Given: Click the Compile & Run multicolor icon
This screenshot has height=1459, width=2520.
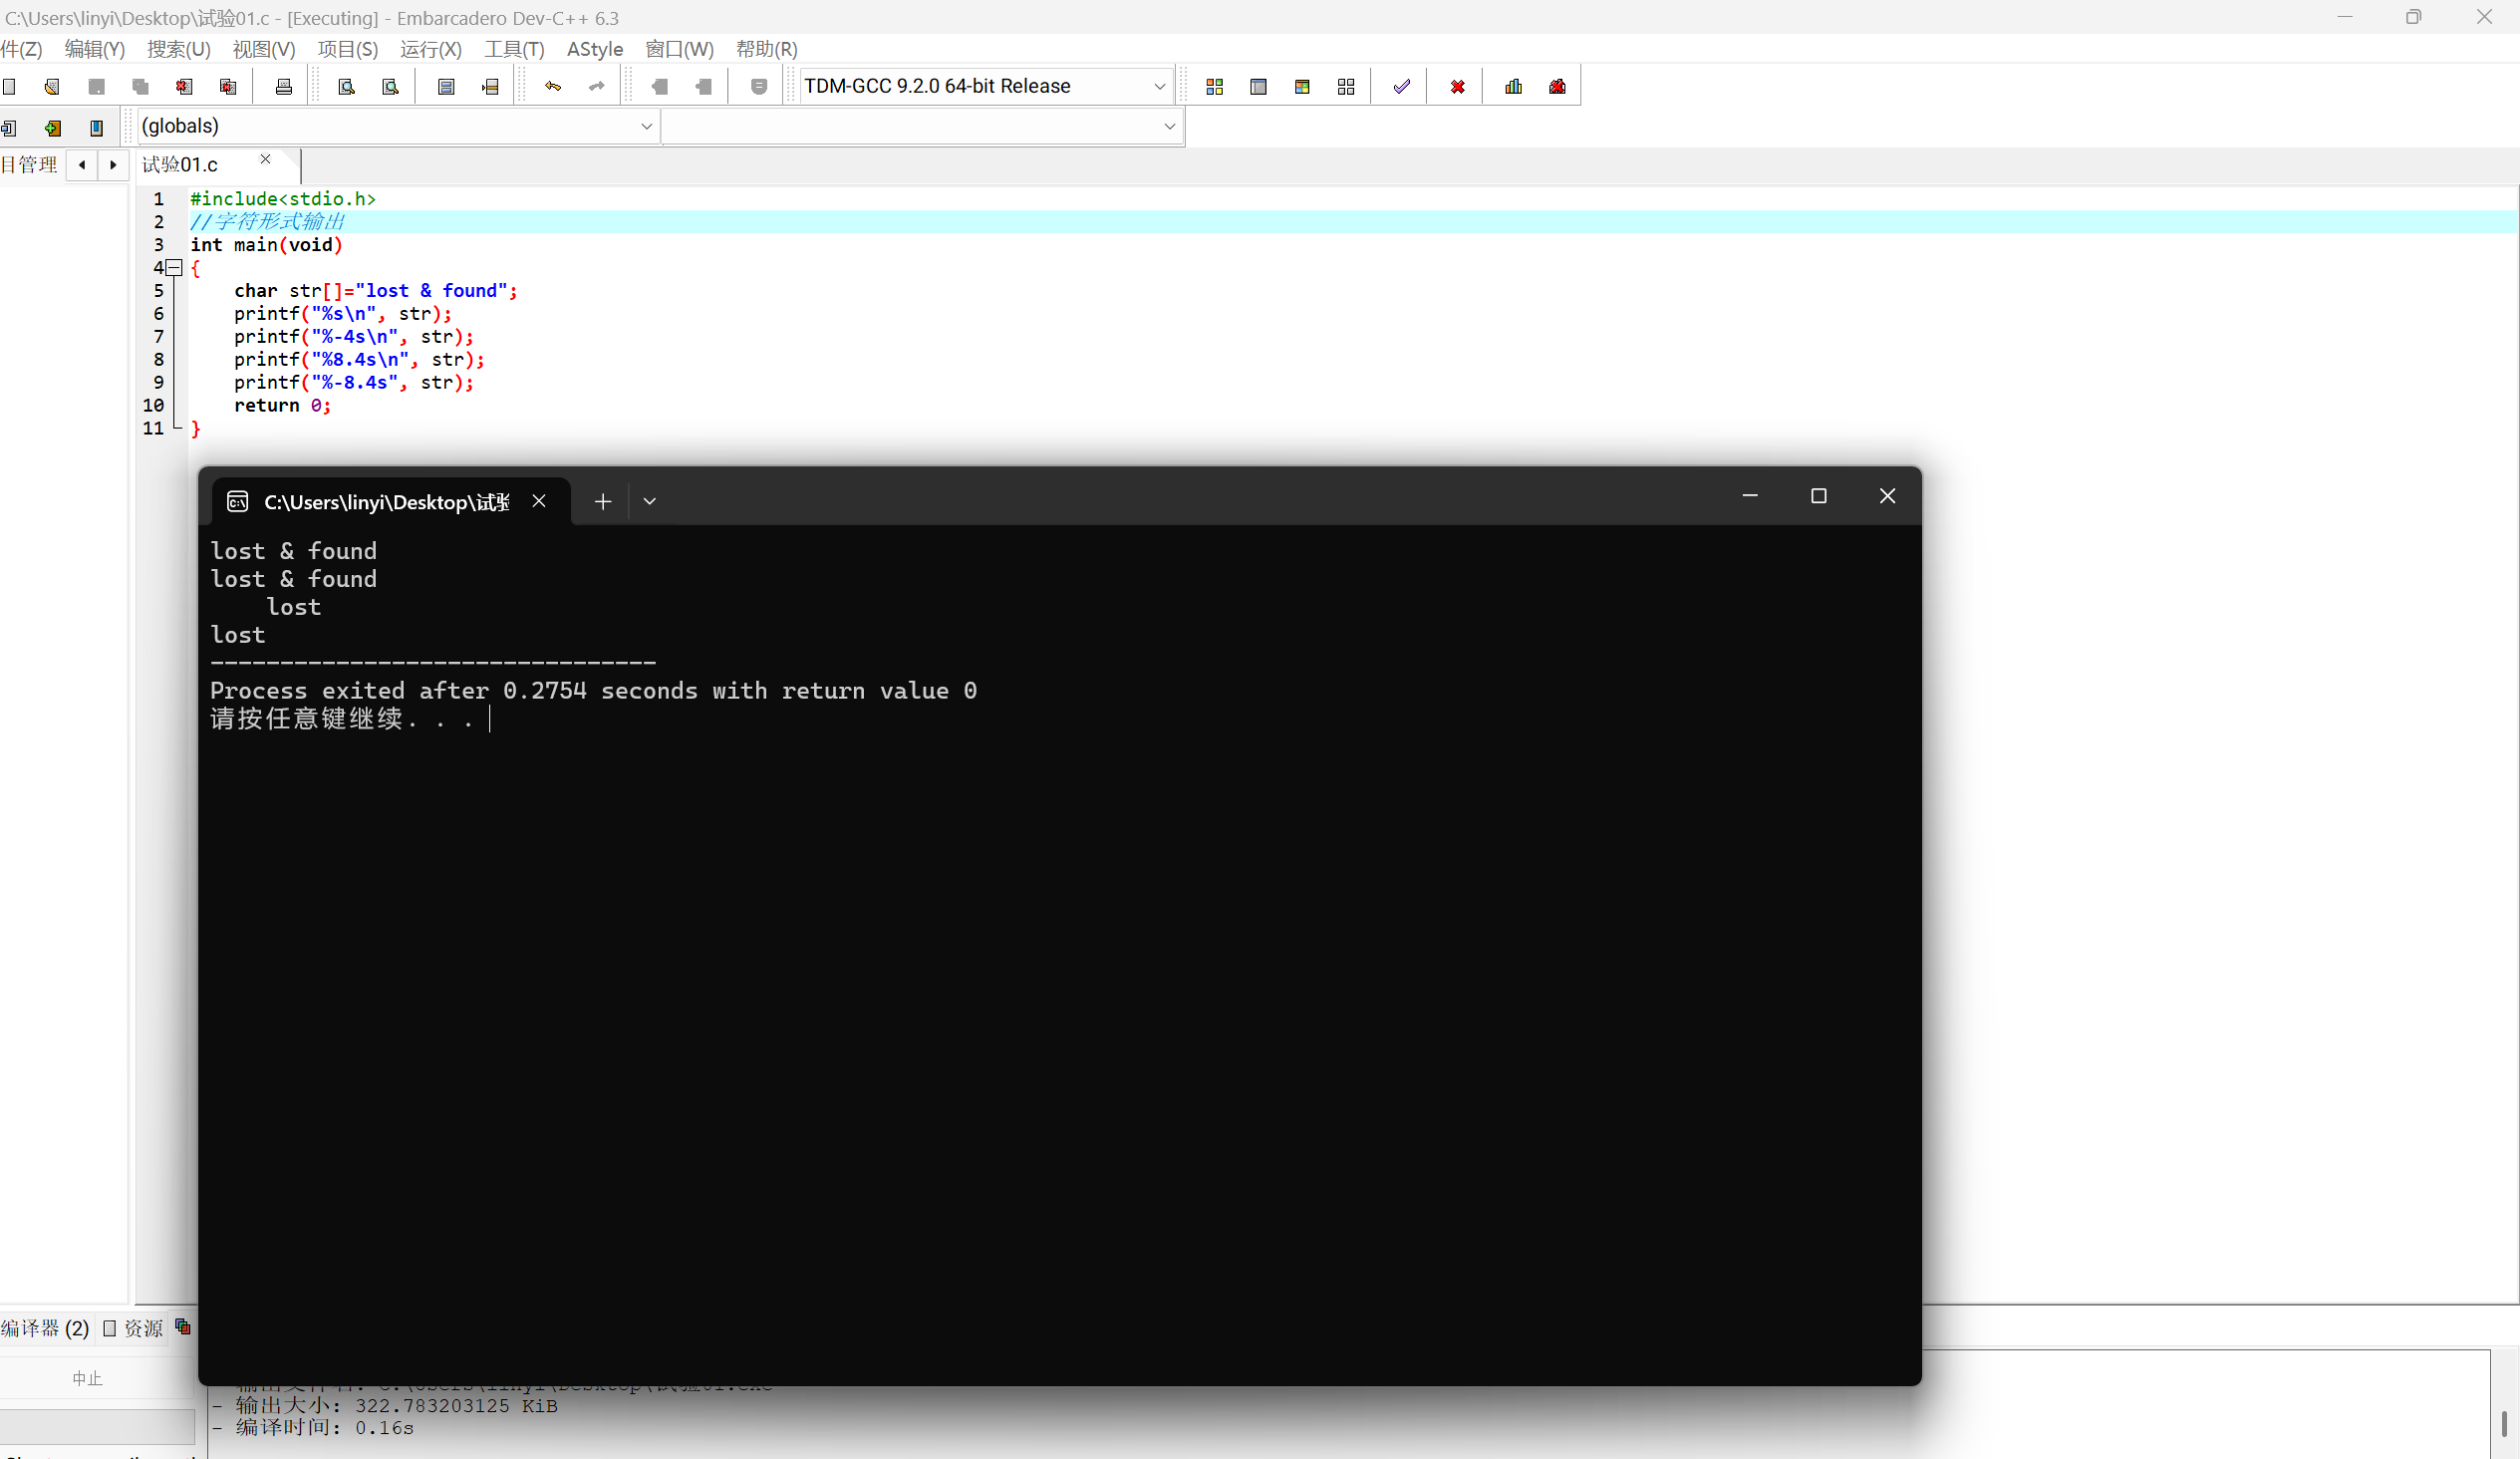Looking at the screenshot, I should click(1302, 87).
